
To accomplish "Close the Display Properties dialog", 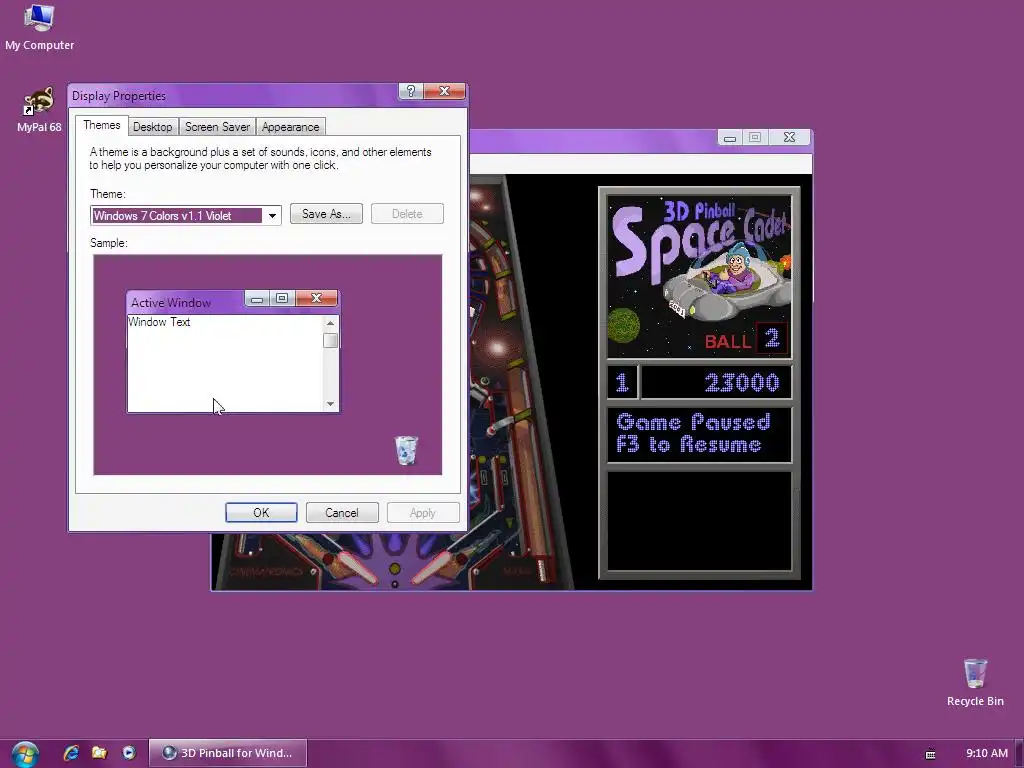I will 444,91.
